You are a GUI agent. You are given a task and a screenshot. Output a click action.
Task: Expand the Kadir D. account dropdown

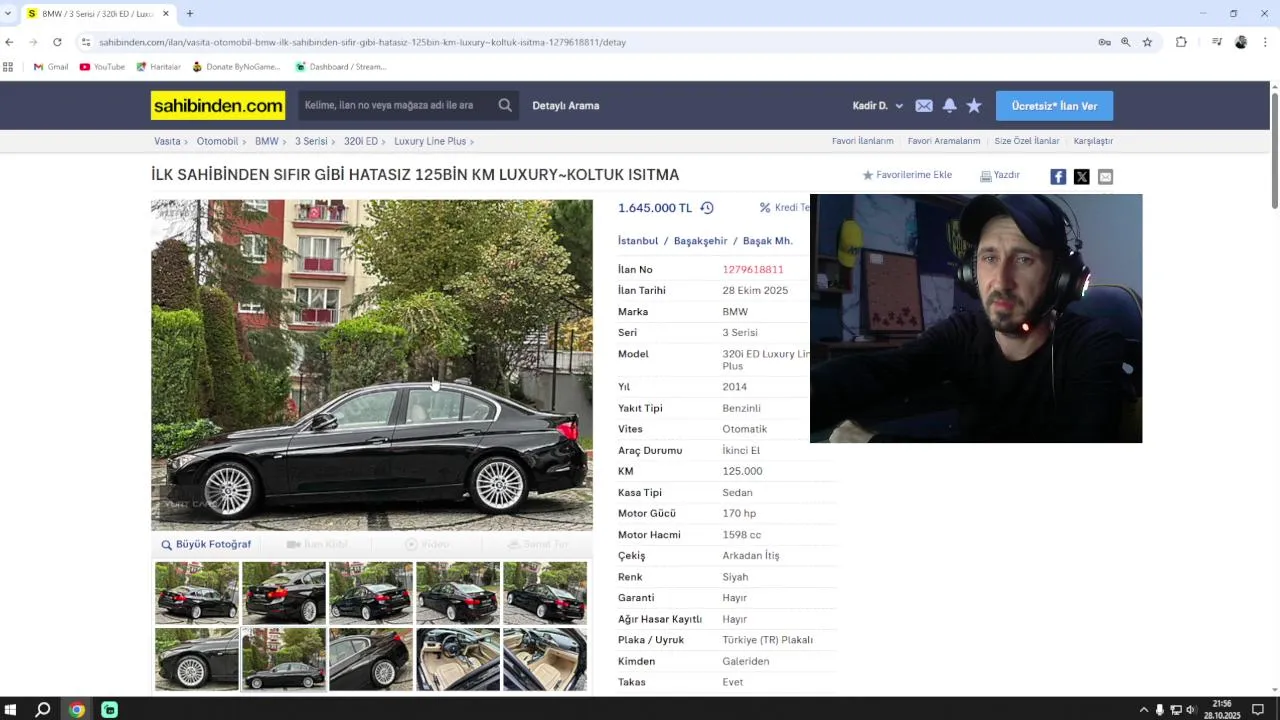coord(878,105)
